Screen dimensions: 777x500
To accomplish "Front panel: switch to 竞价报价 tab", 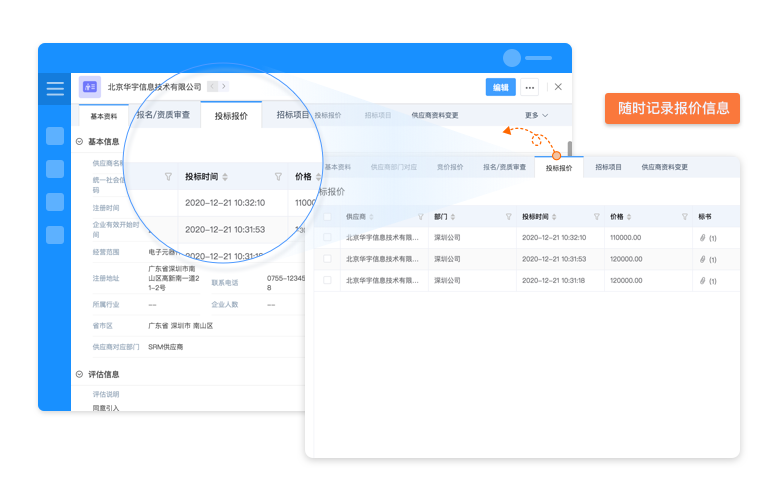I will point(449,167).
